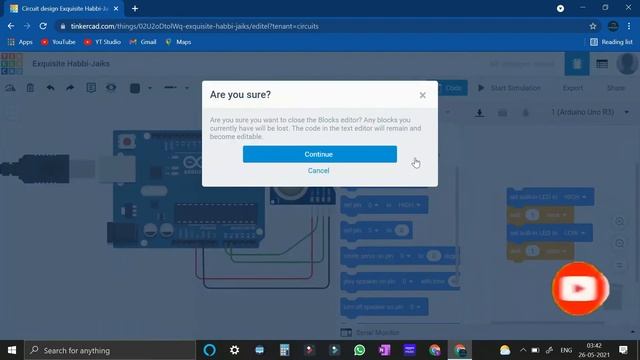Click the debugger bug icon

(x=526, y=113)
